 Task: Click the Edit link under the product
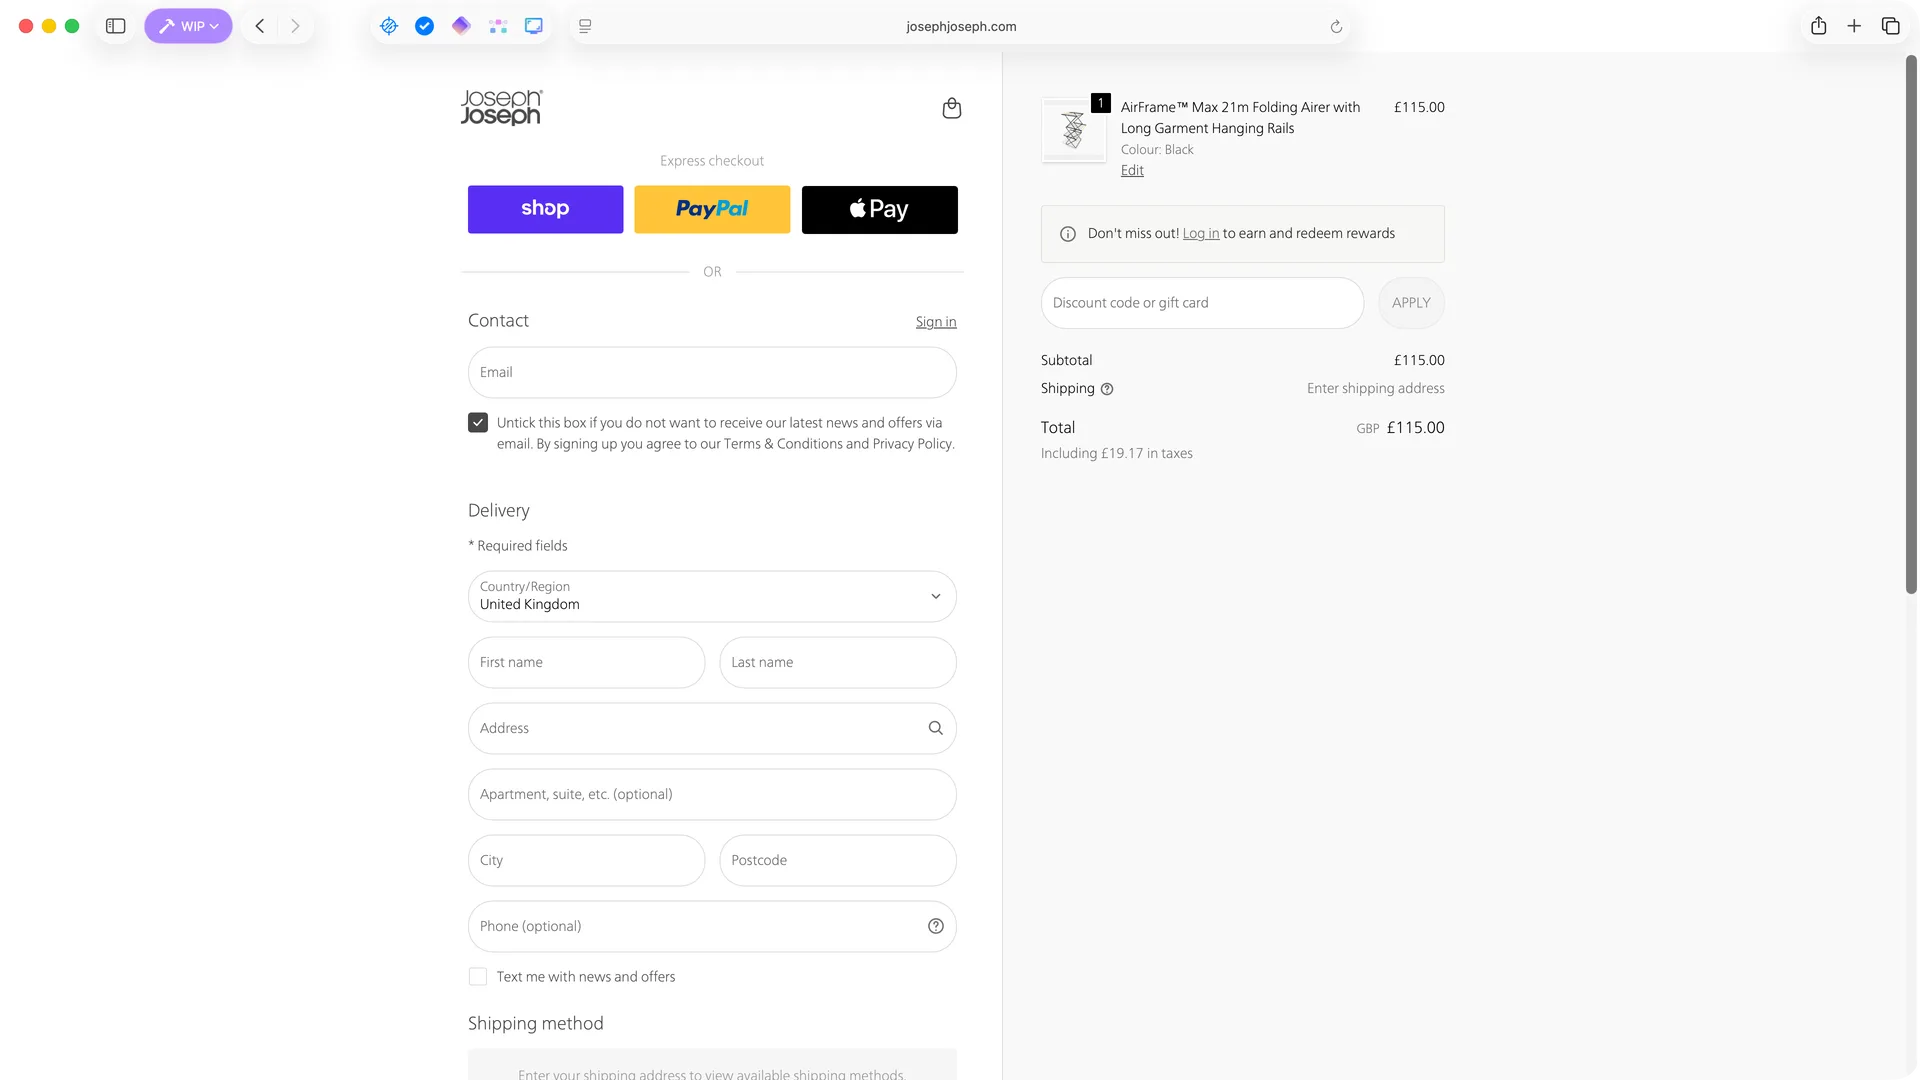tap(1132, 171)
